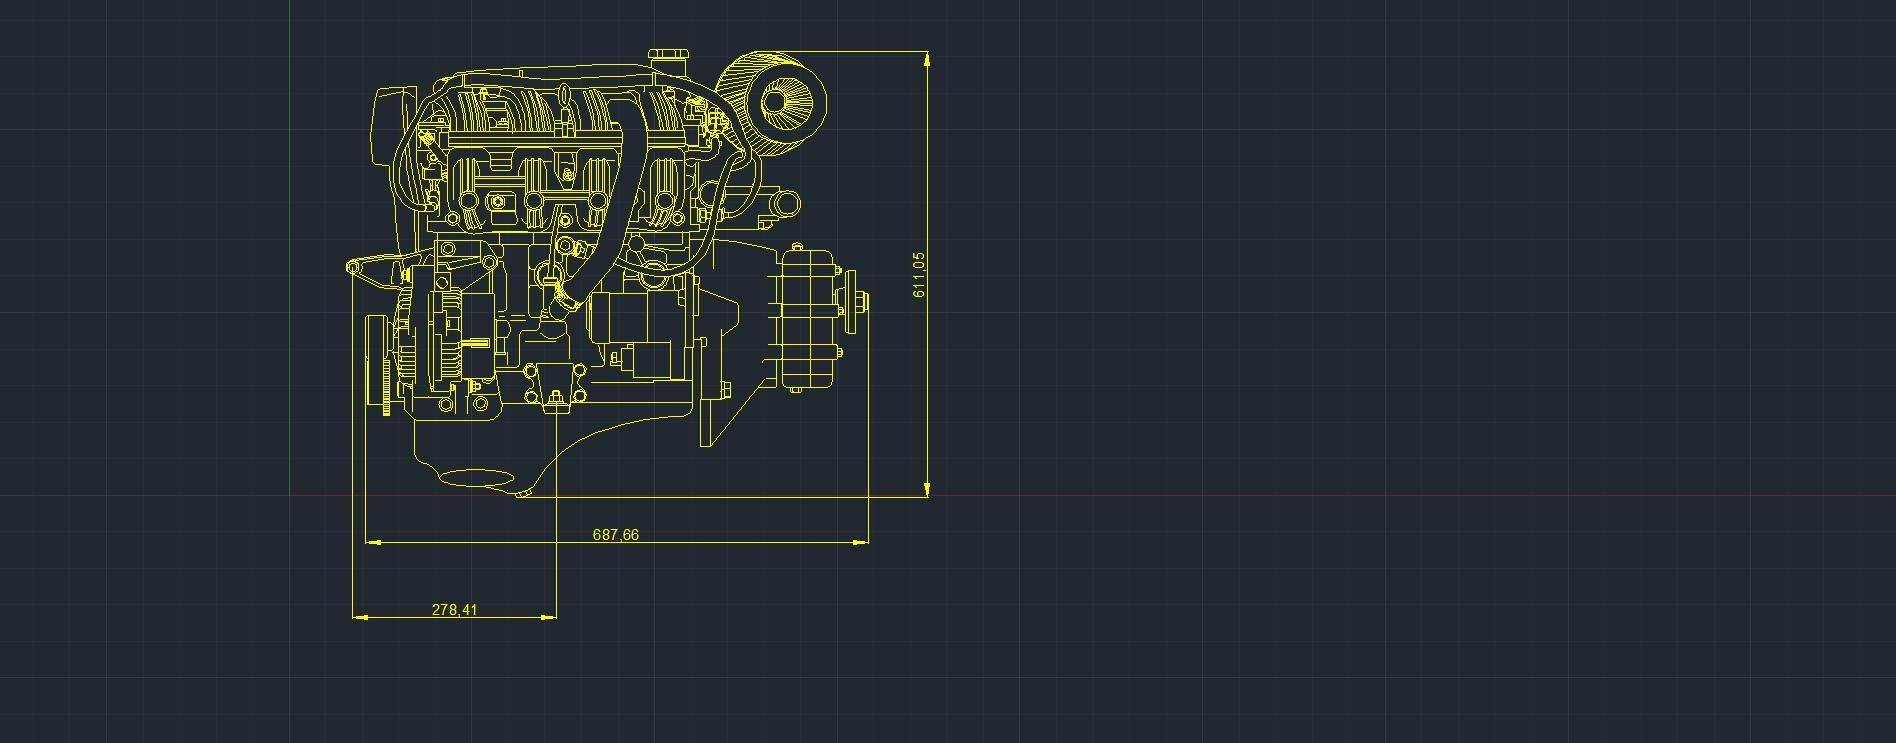Select the oval sump bulge on oil pan

475,479
